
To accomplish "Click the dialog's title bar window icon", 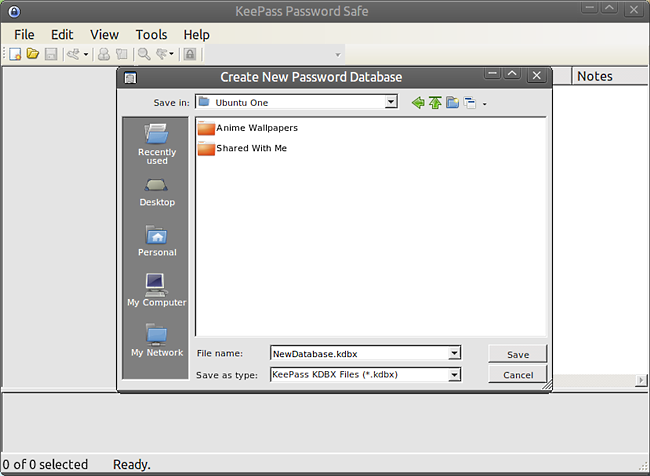I will (x=130, y=78).
